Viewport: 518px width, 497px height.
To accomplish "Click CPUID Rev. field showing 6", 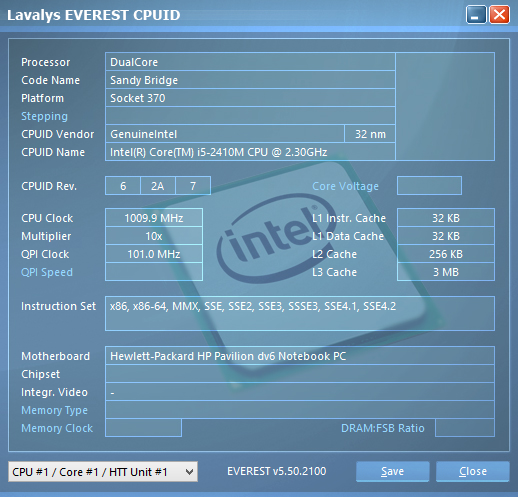I will pos(123,186).
